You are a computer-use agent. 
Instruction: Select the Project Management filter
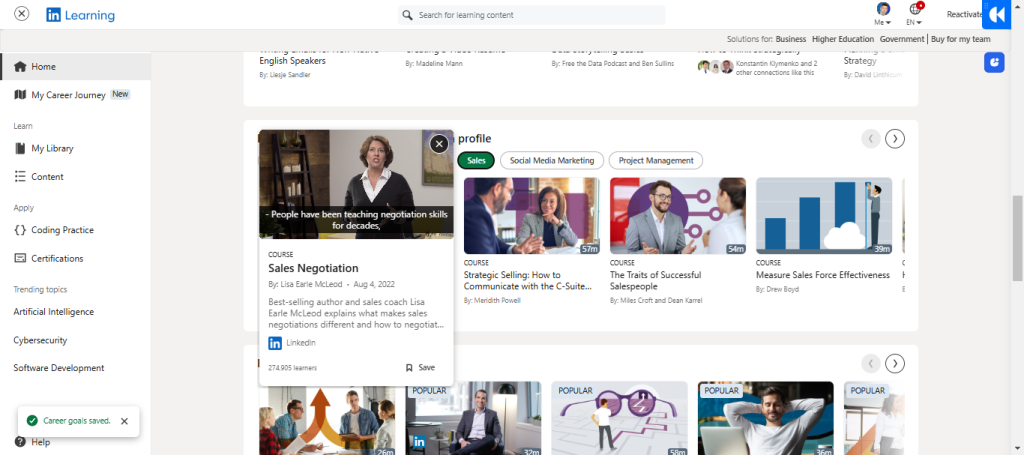click(x=656, y=161)
